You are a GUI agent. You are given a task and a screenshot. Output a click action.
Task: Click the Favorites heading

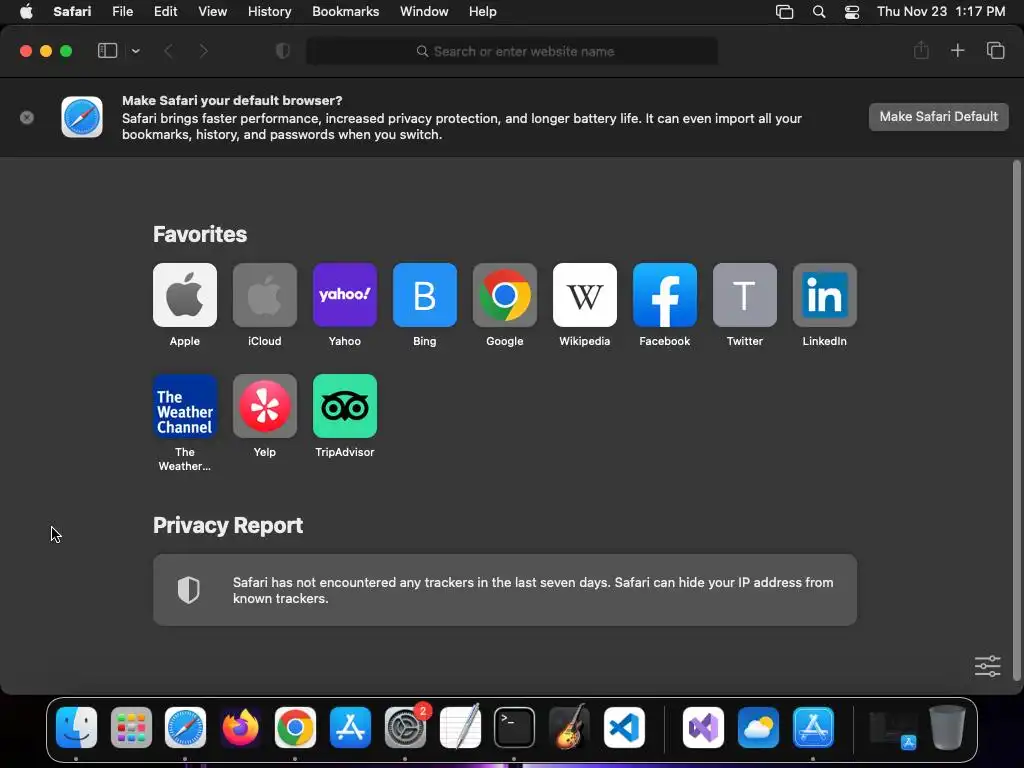coord(200,234)
